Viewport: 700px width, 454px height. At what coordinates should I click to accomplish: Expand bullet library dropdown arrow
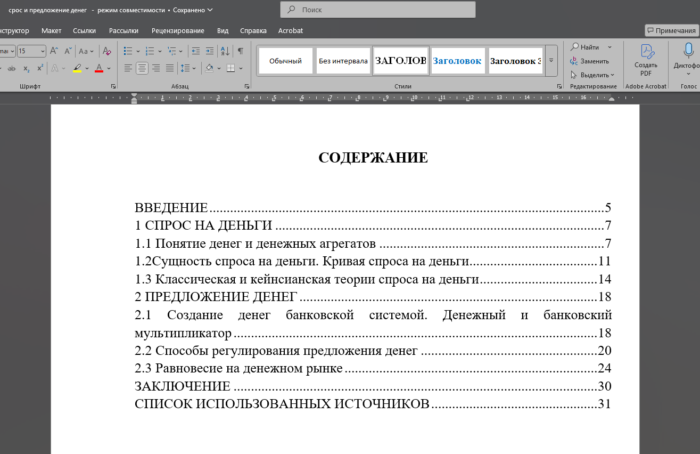[138, 51]
